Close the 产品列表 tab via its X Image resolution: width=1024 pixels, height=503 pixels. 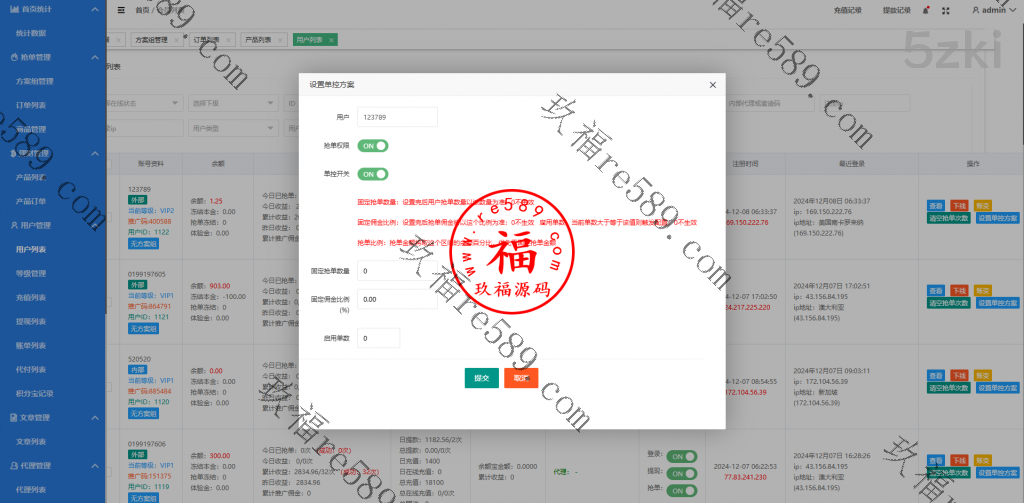pos(280,39)
